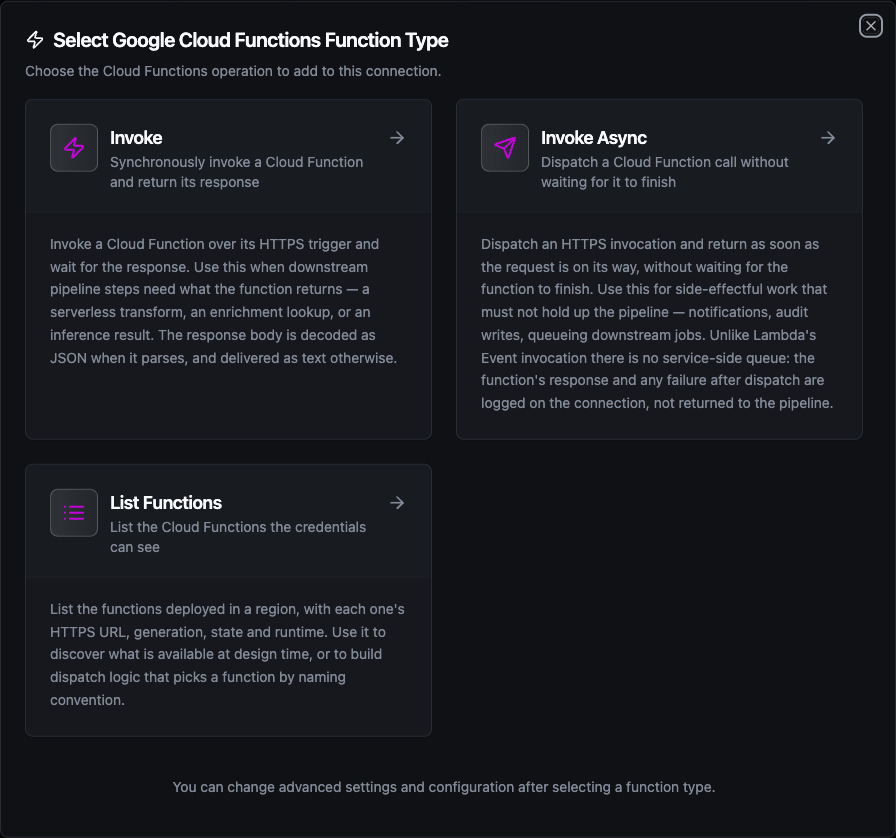Select the Invoke function type heading
Screen dimensions: 896x838
pos(136,138)
